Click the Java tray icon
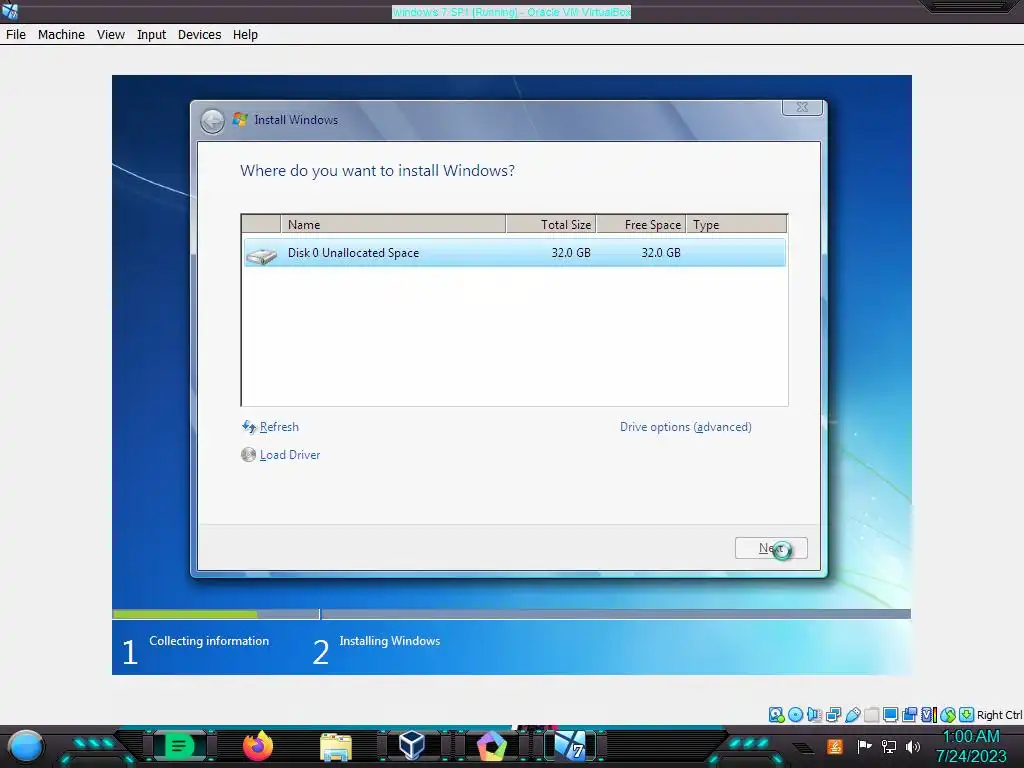 click(x=835, y=746)
